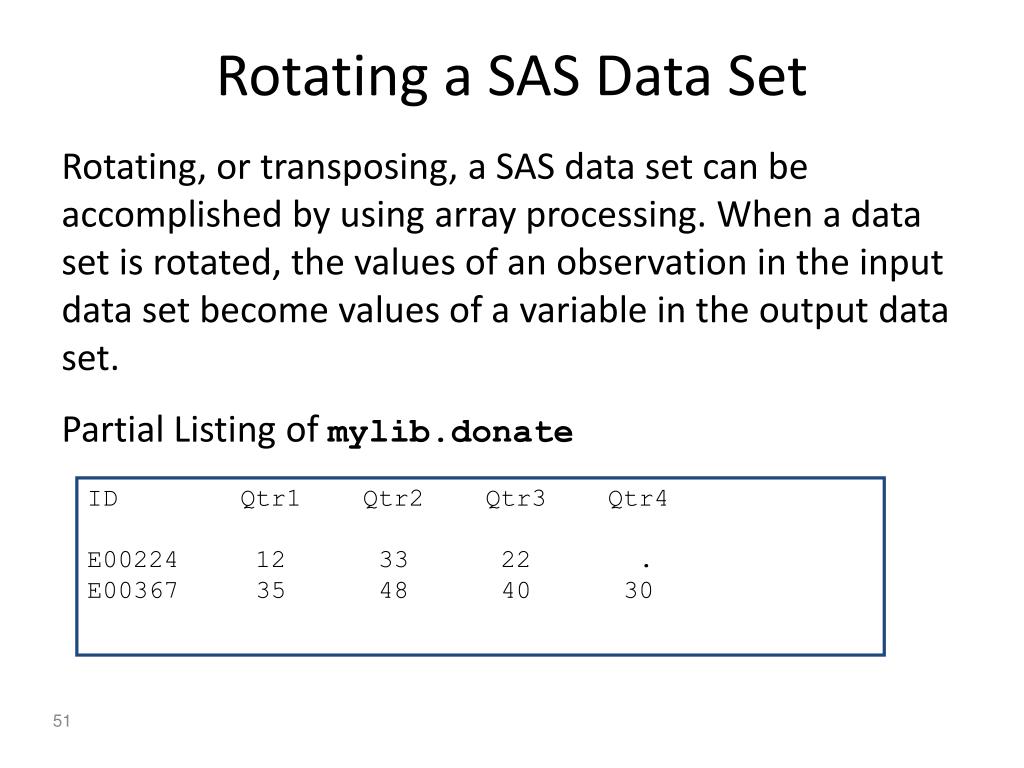Click the Qtr3 value 40
The width and height of the screenshot is (1024, 768).
point(516,590)
